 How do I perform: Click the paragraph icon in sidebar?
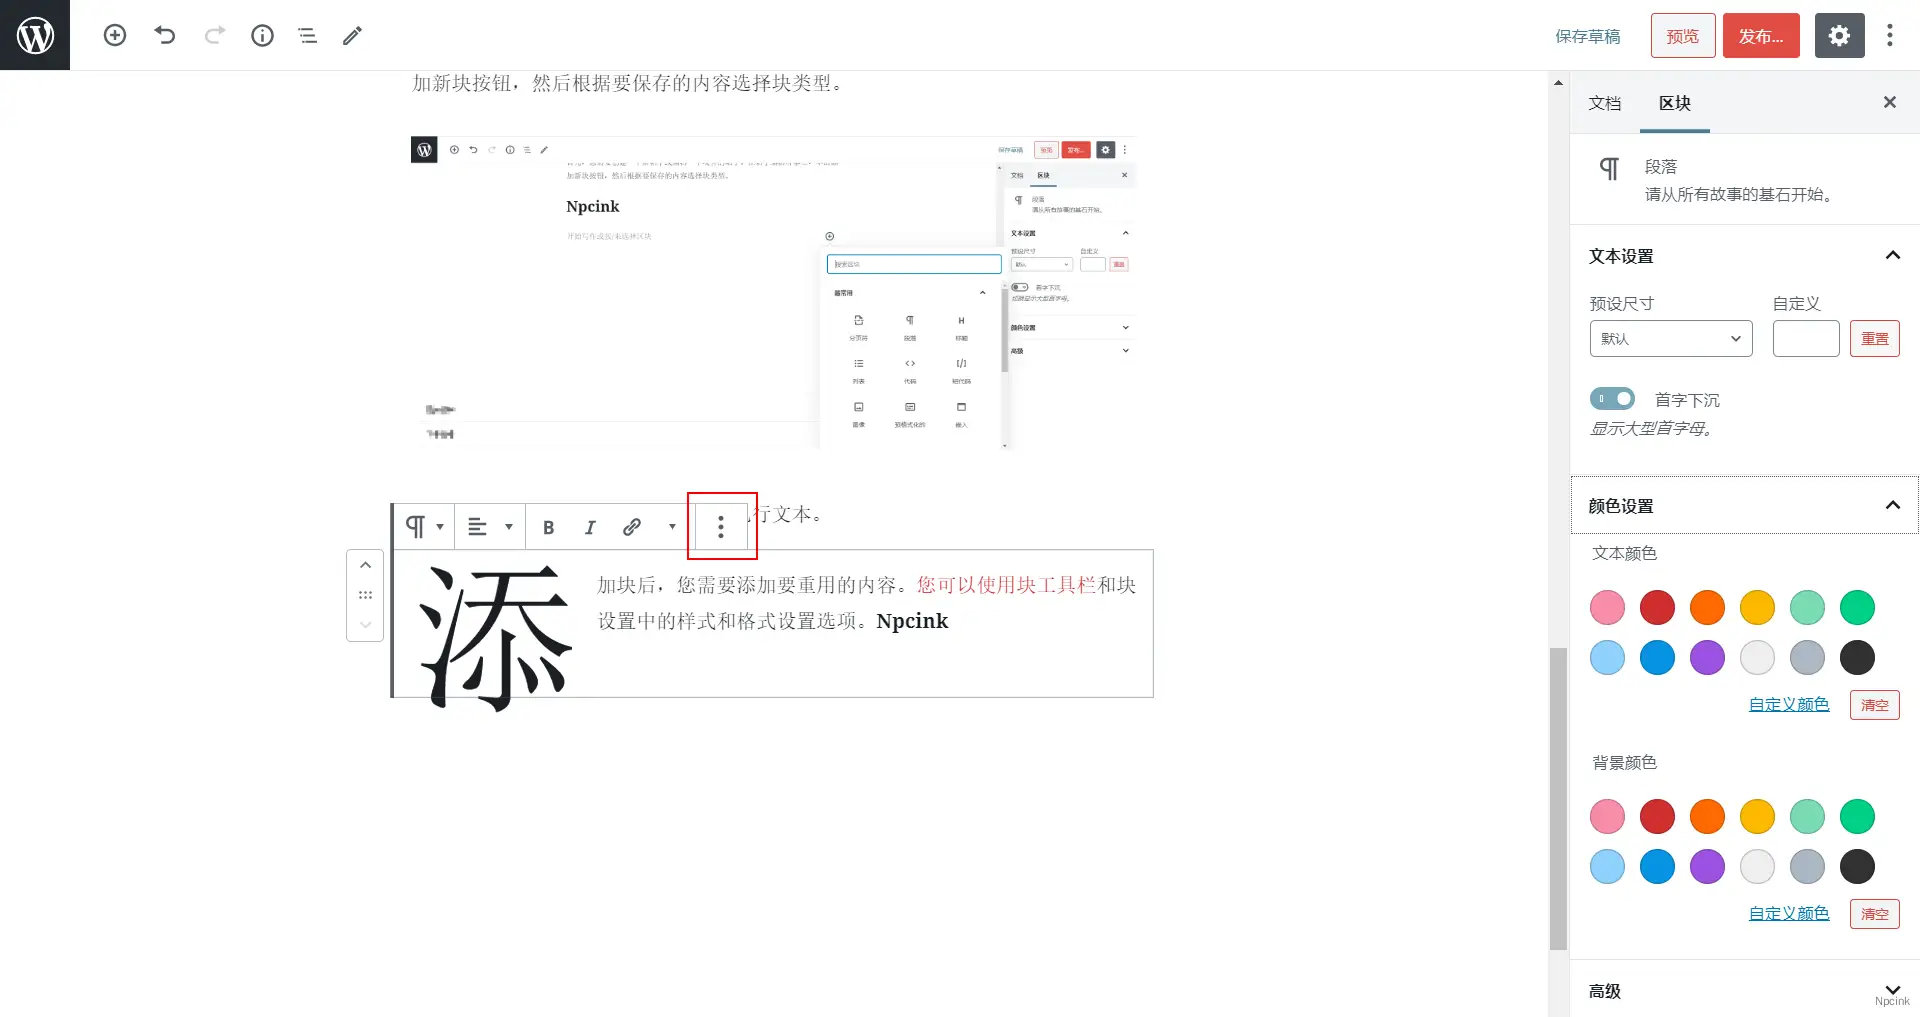coord(1609,168)
